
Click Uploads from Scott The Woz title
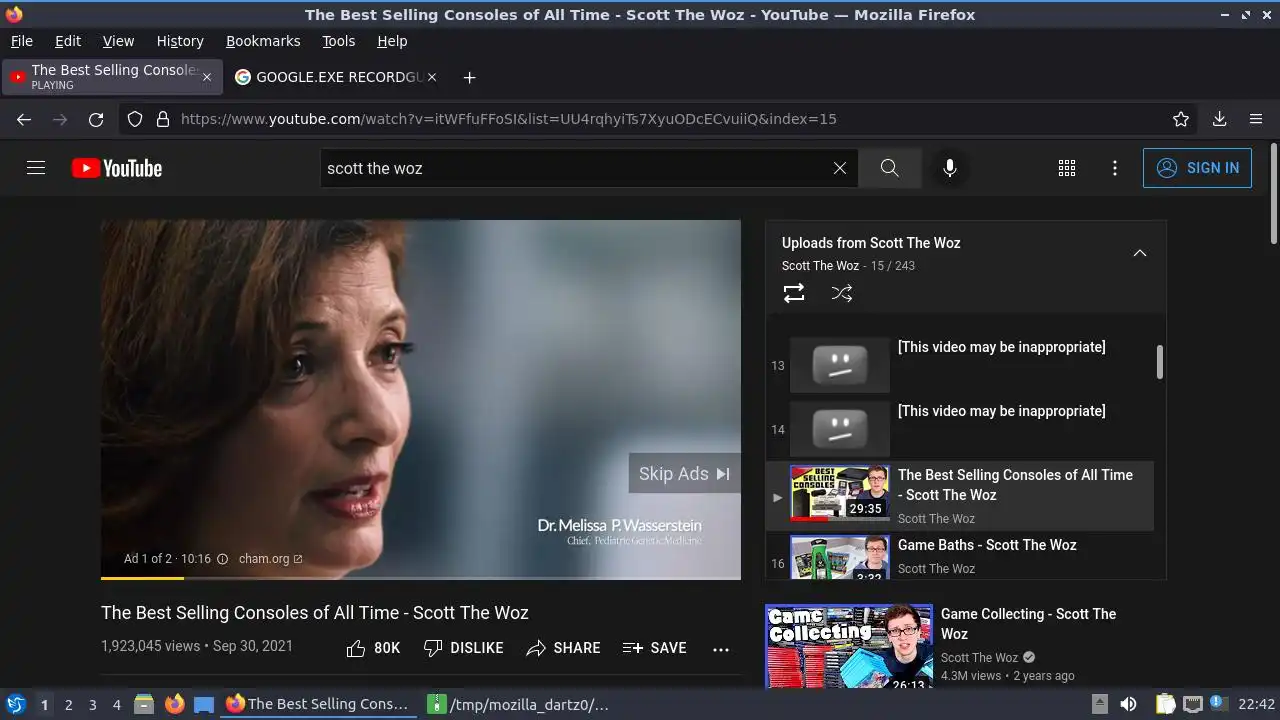tap(871, 243)
